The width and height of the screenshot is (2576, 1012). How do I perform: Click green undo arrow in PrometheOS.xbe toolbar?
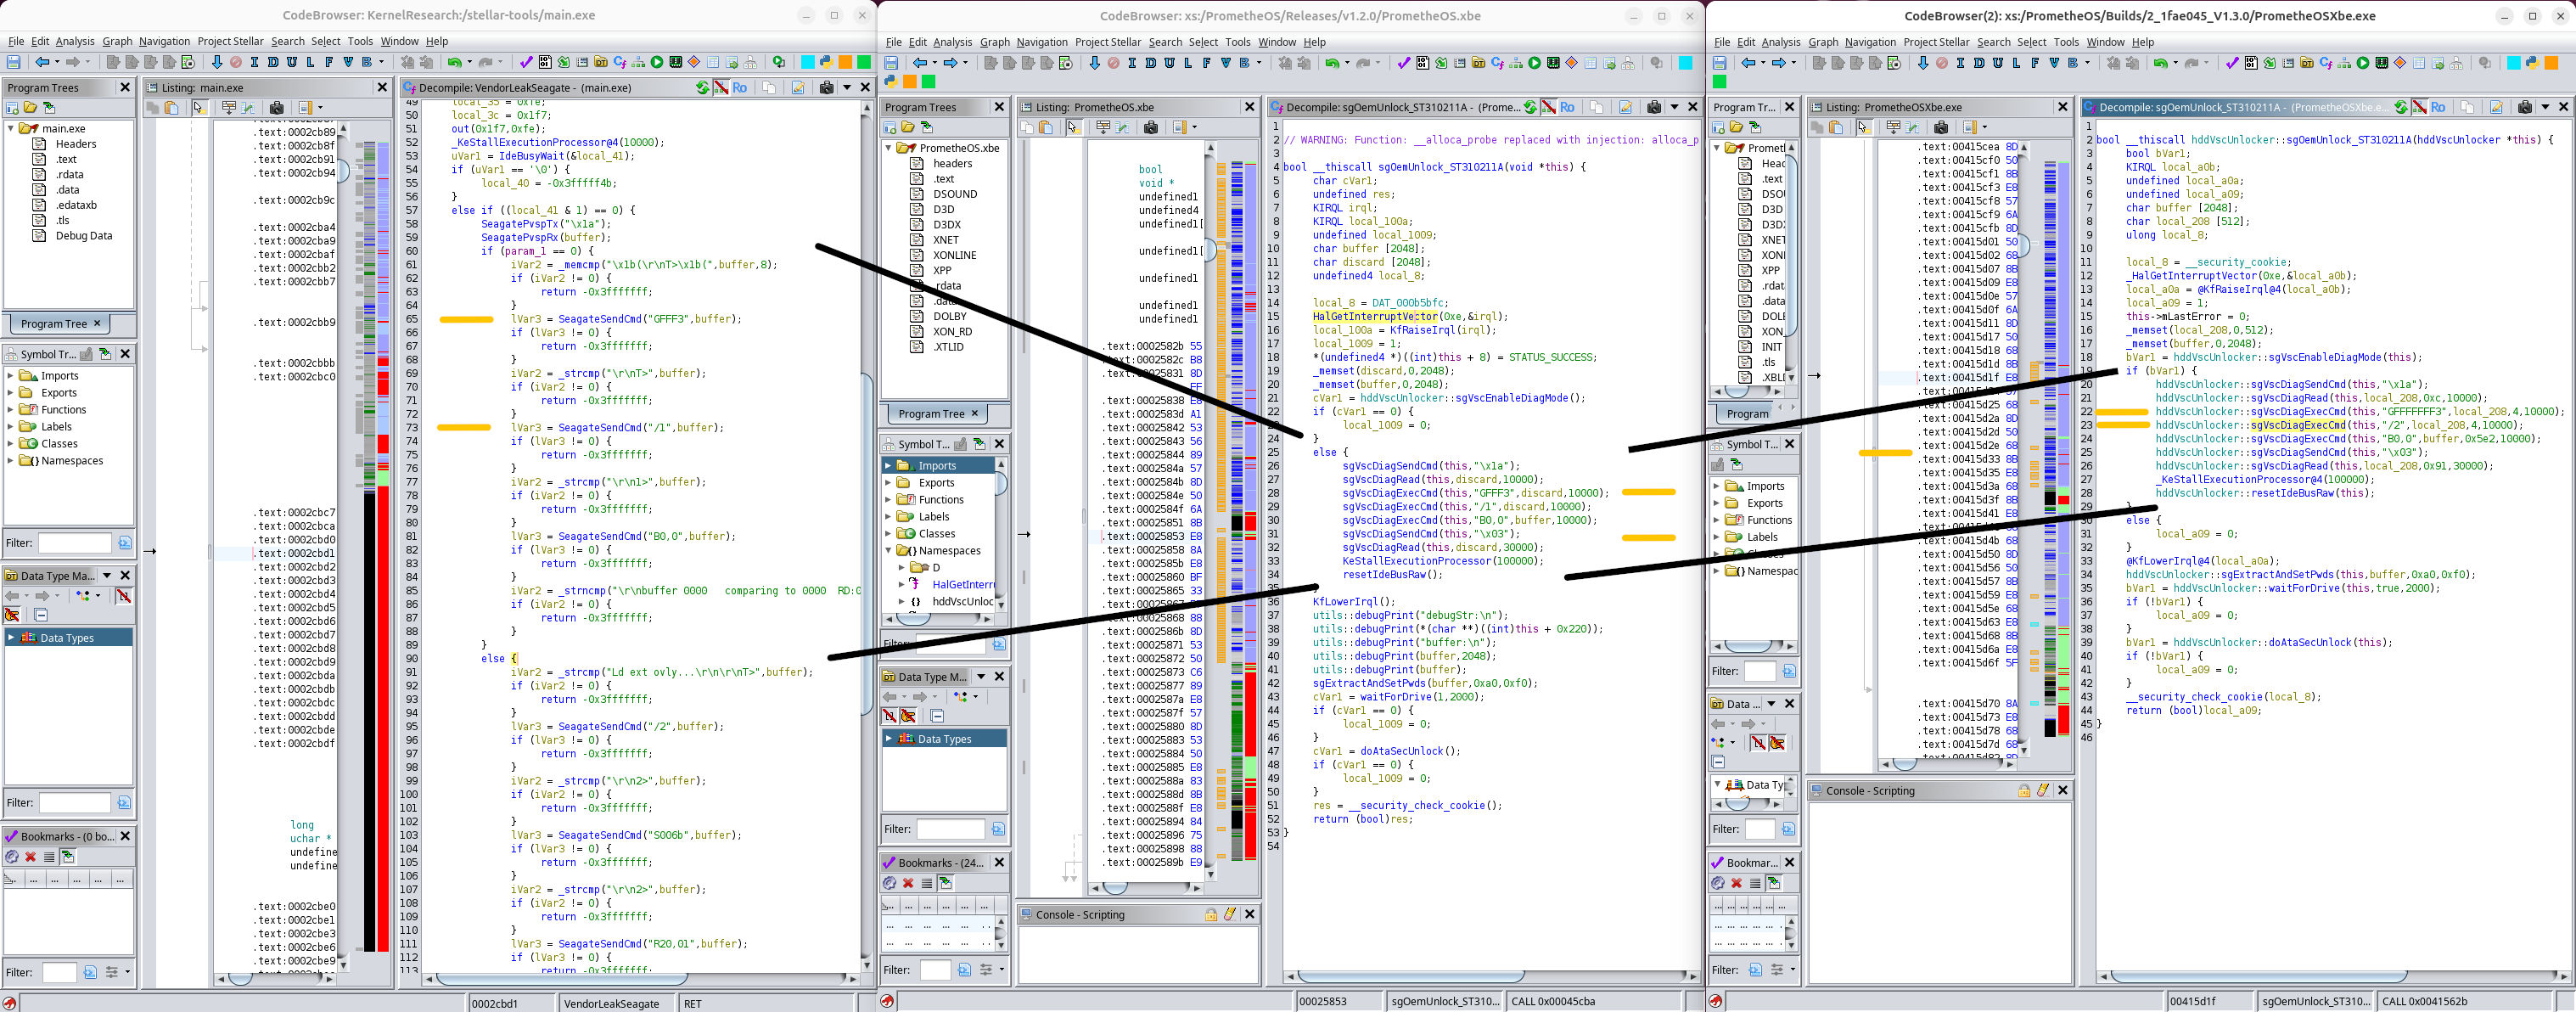coord(1332,63)
